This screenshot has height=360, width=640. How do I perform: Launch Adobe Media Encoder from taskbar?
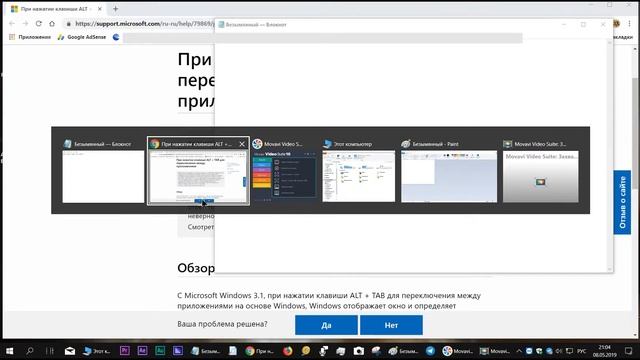click(178, 351)
